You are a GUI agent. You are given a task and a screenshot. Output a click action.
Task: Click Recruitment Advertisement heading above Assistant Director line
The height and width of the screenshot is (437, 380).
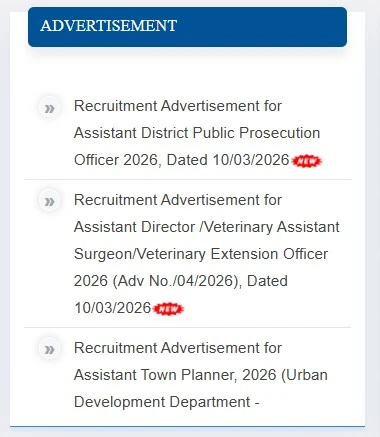point(178,200)
